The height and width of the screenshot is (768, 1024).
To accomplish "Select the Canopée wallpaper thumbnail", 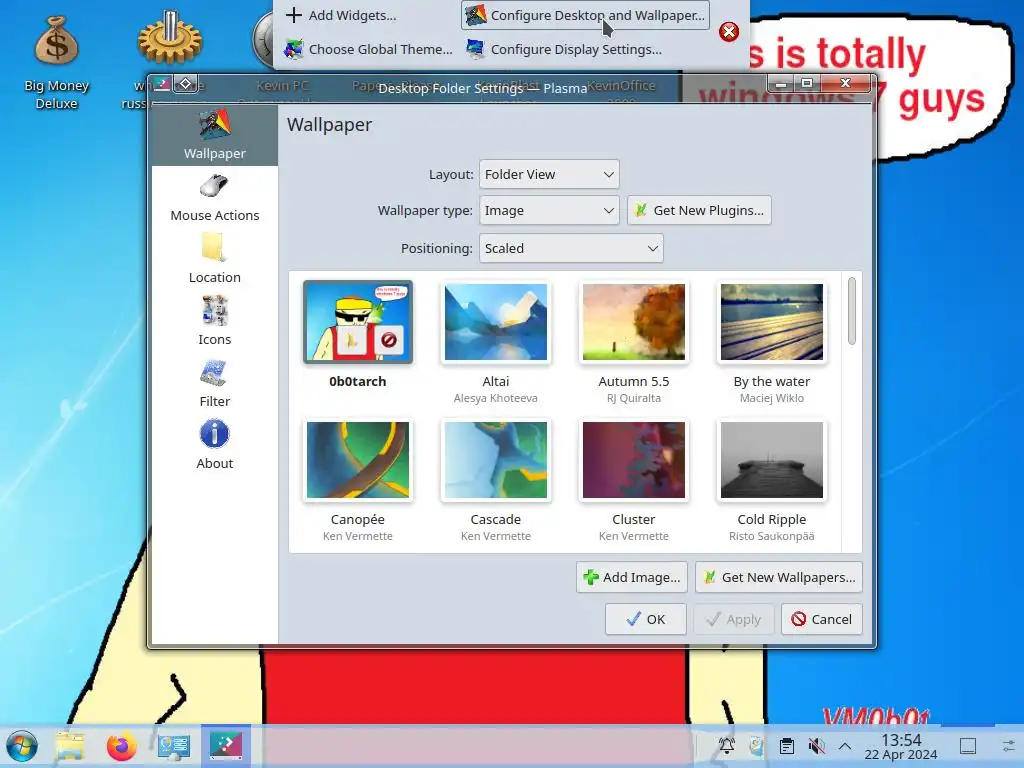I will [358, 460].
